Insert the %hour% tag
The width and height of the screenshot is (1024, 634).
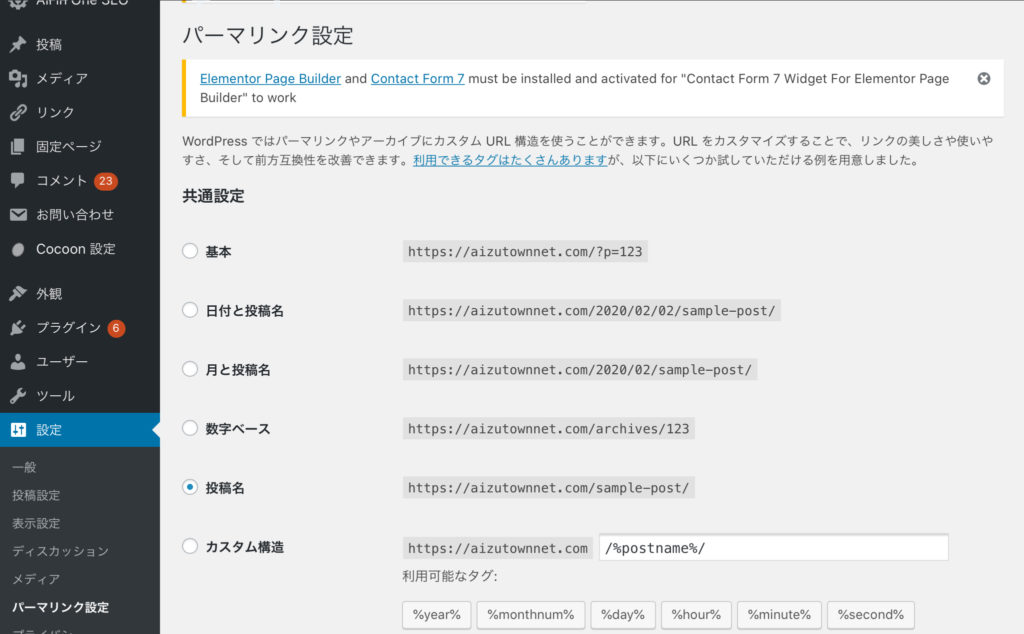(696, 614)
